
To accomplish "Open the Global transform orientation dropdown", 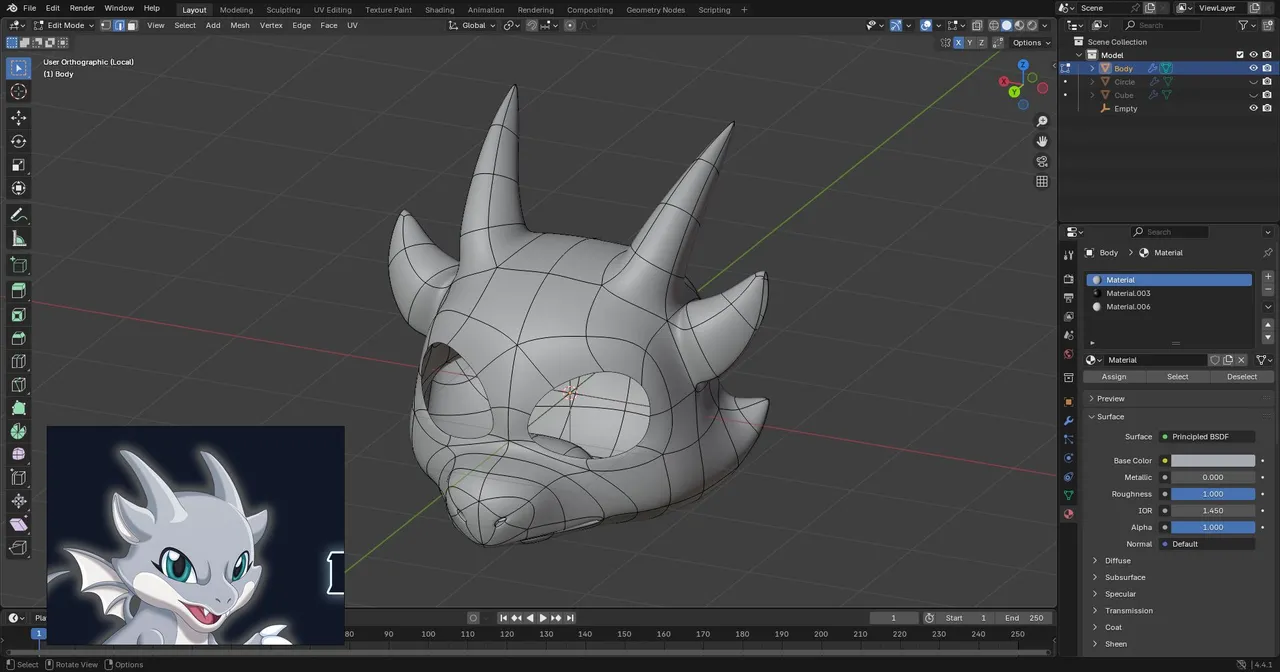I will [472, 25].
